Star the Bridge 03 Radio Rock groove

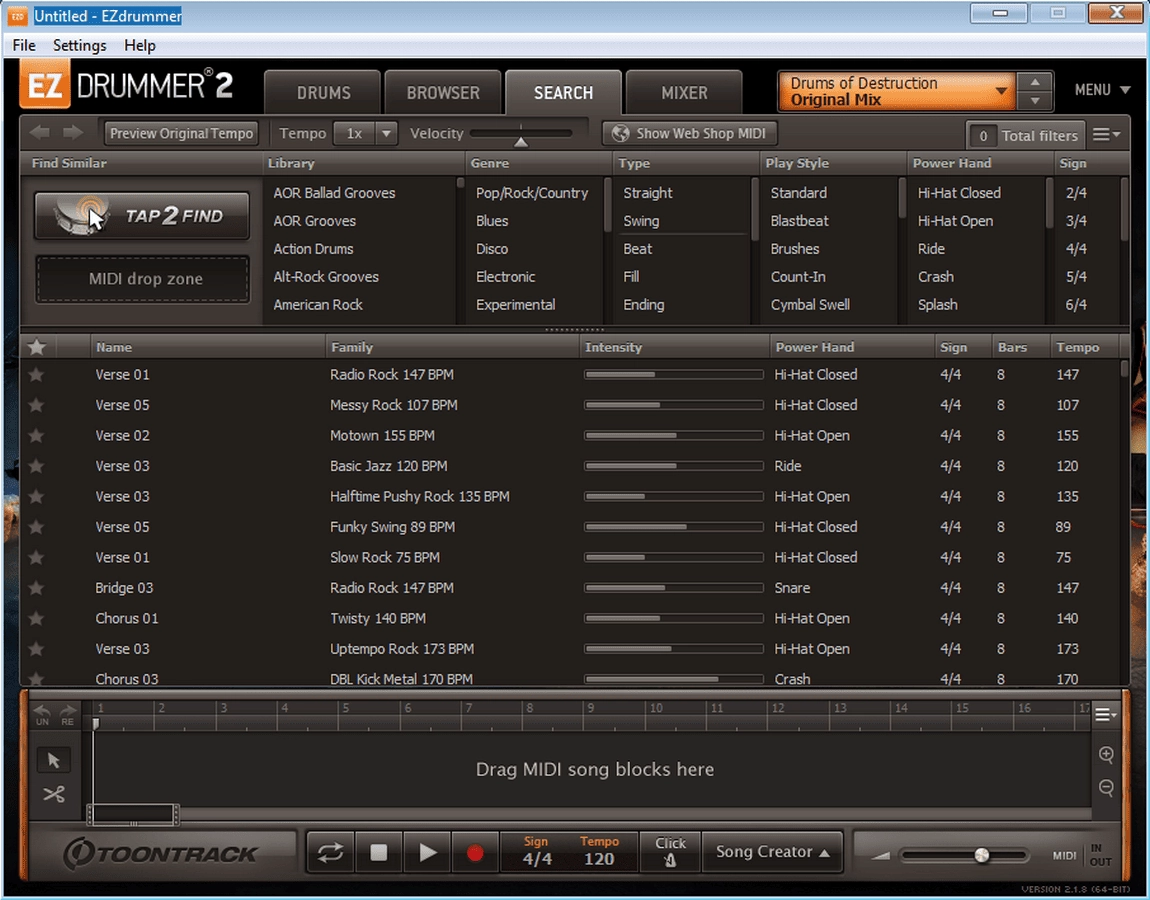pyautogui.click(x=36, y=588)
